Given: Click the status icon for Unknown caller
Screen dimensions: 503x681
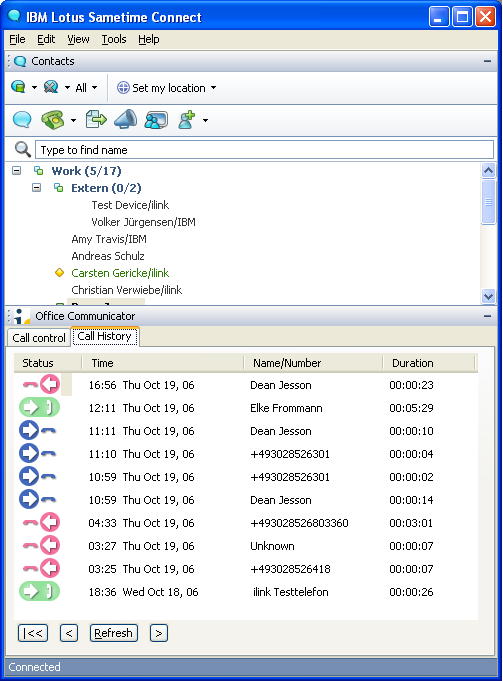Looking at the screenshot, I should [41, 545].
